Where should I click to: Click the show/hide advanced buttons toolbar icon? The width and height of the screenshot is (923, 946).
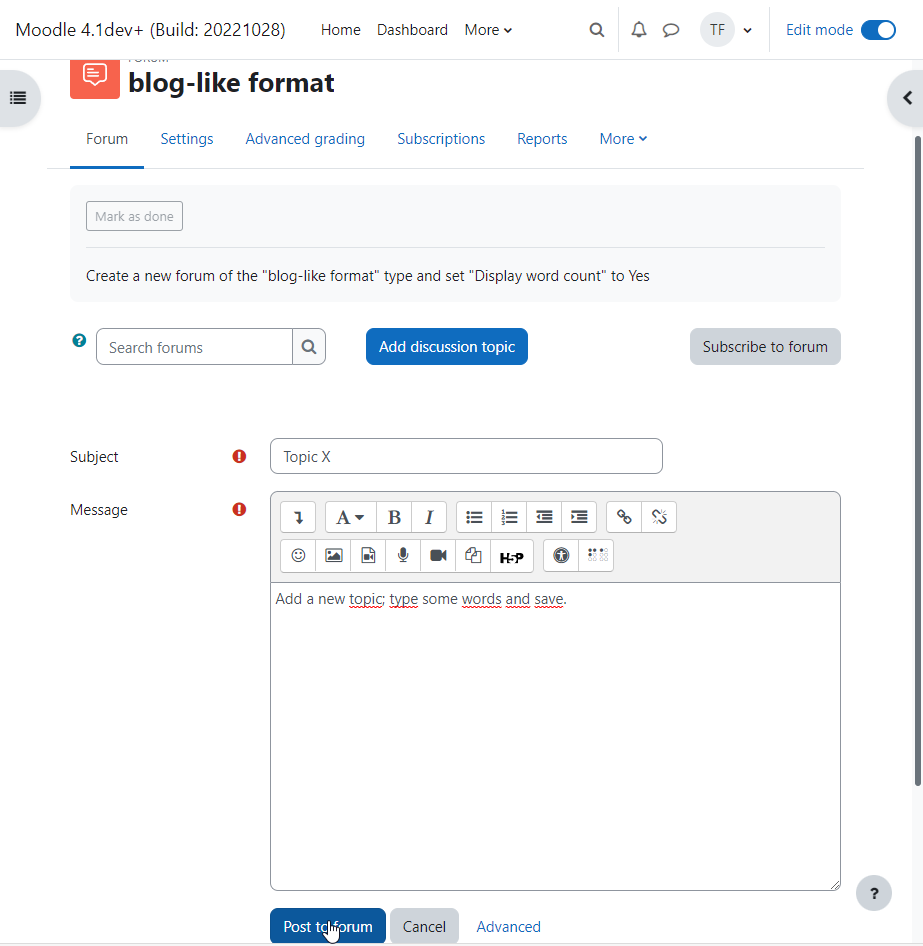point(298,517)
